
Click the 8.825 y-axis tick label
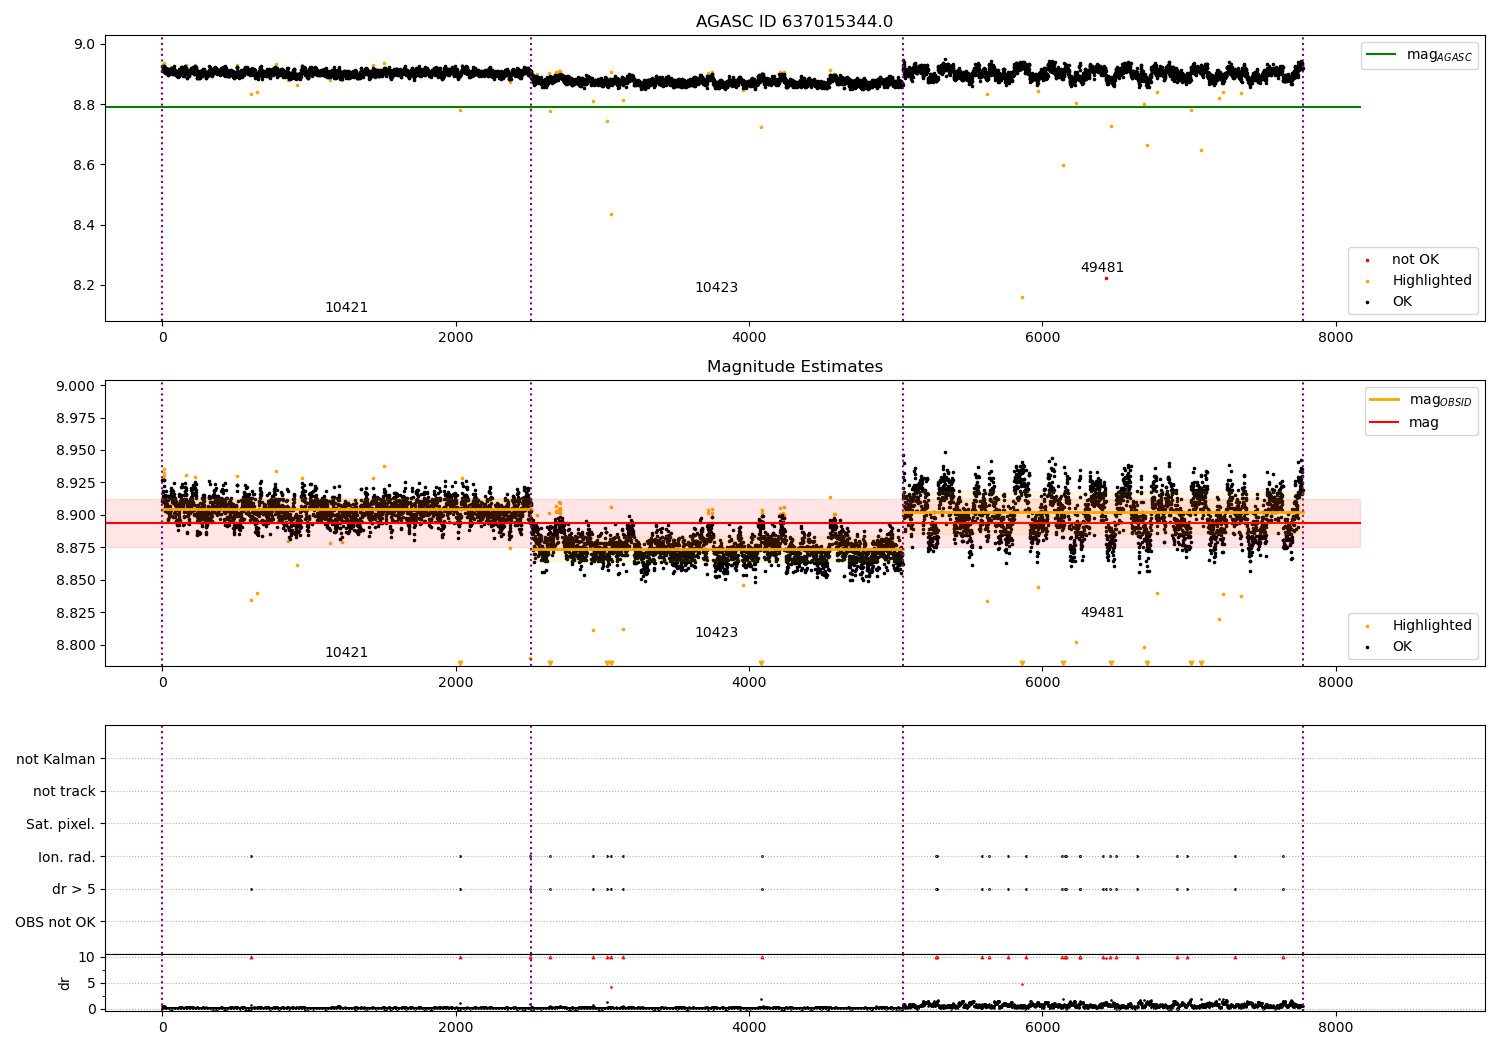coord(76,613)
